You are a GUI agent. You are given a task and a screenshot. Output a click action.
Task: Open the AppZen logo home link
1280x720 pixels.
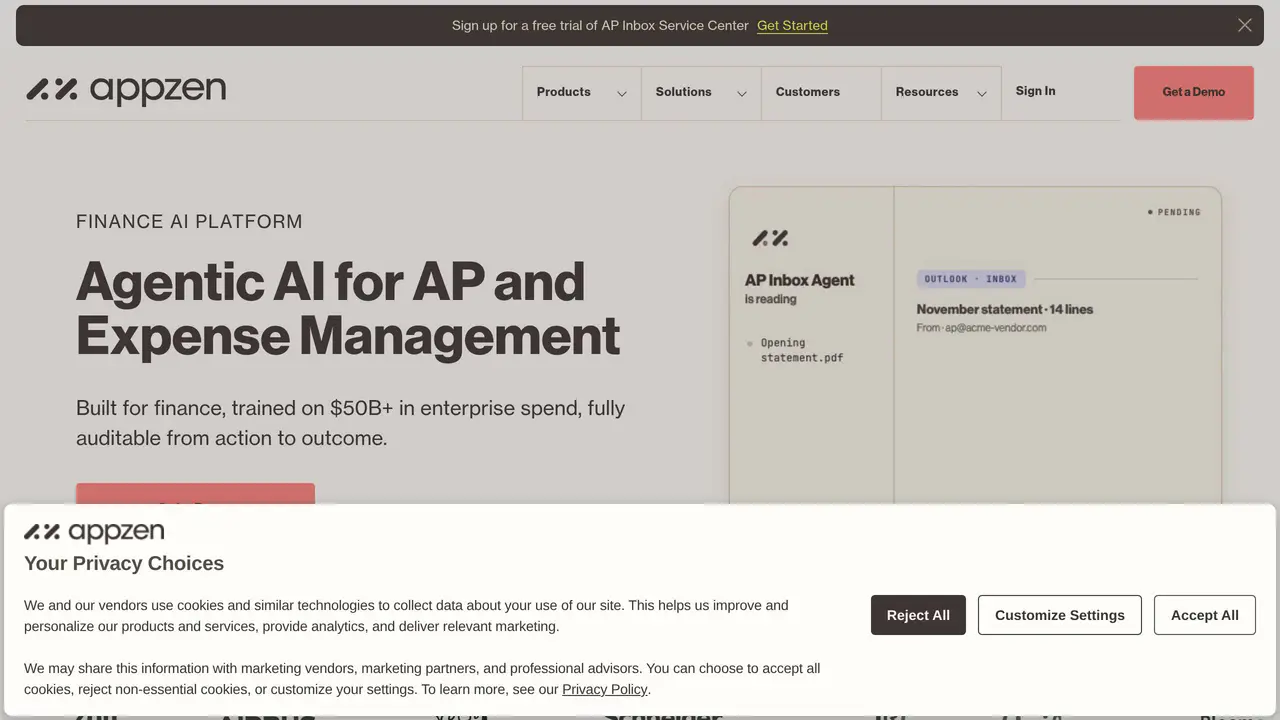point(126,90)
